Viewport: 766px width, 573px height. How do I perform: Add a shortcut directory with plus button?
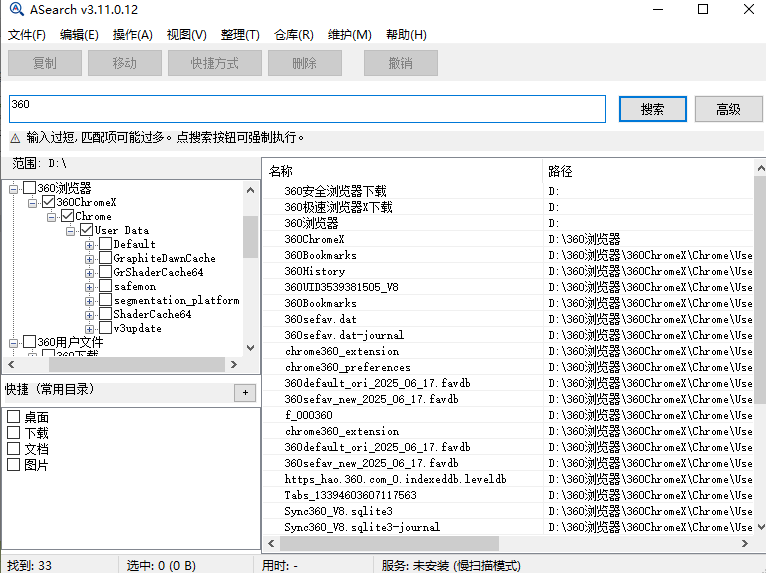click(245, 392)
